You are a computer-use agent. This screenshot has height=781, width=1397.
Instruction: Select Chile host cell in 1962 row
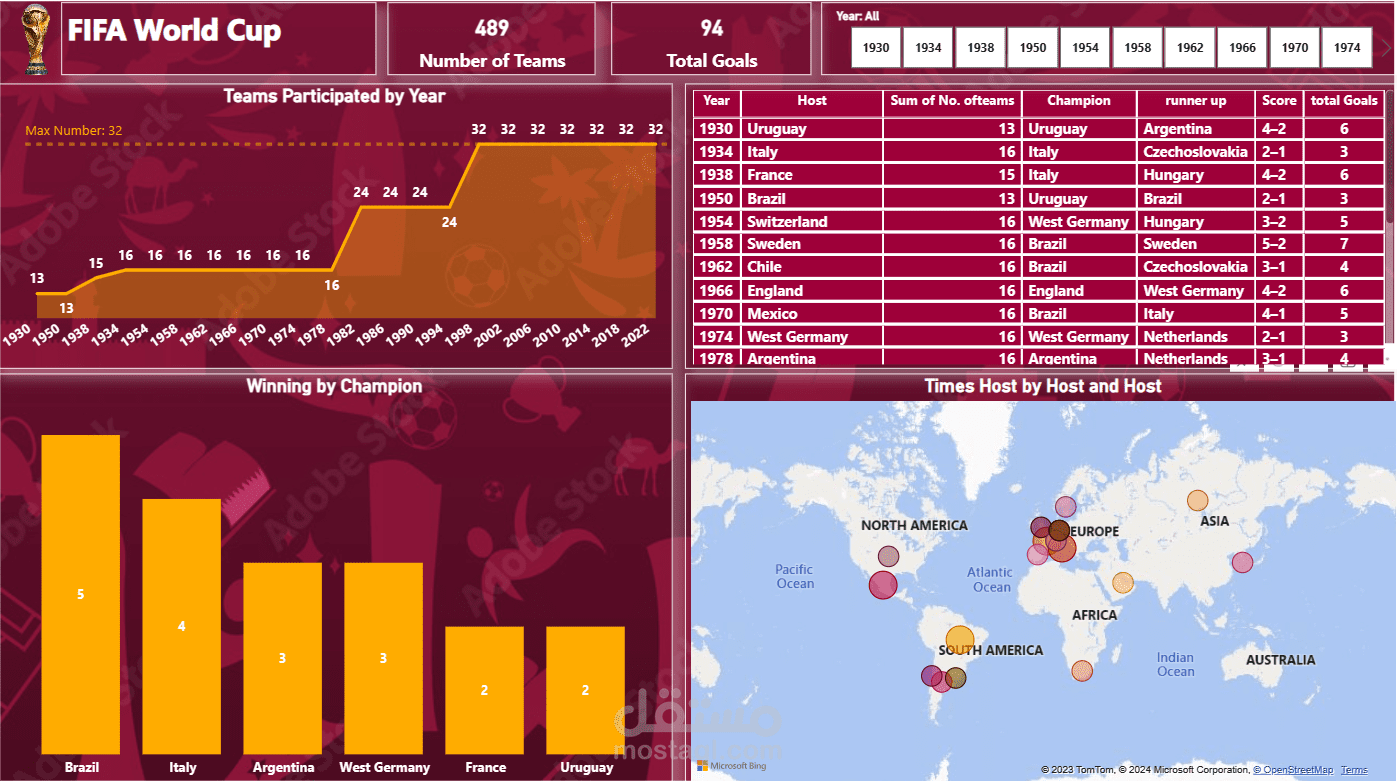point(812,267)
